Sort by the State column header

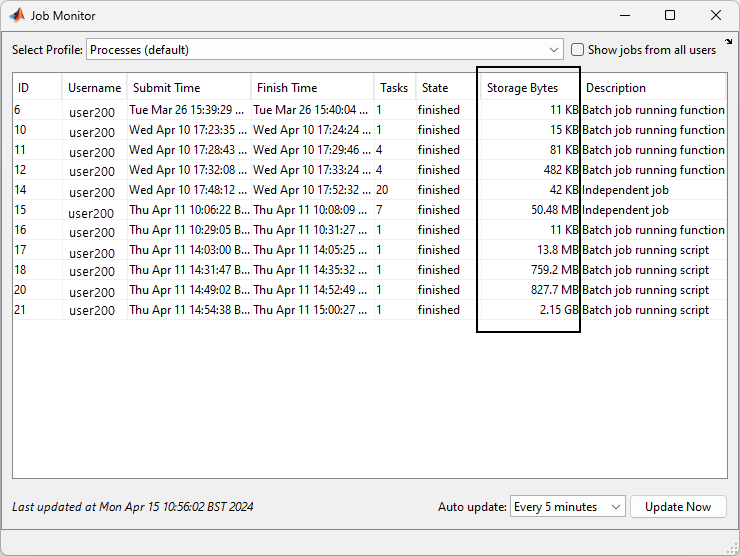[x=448, y=88]
